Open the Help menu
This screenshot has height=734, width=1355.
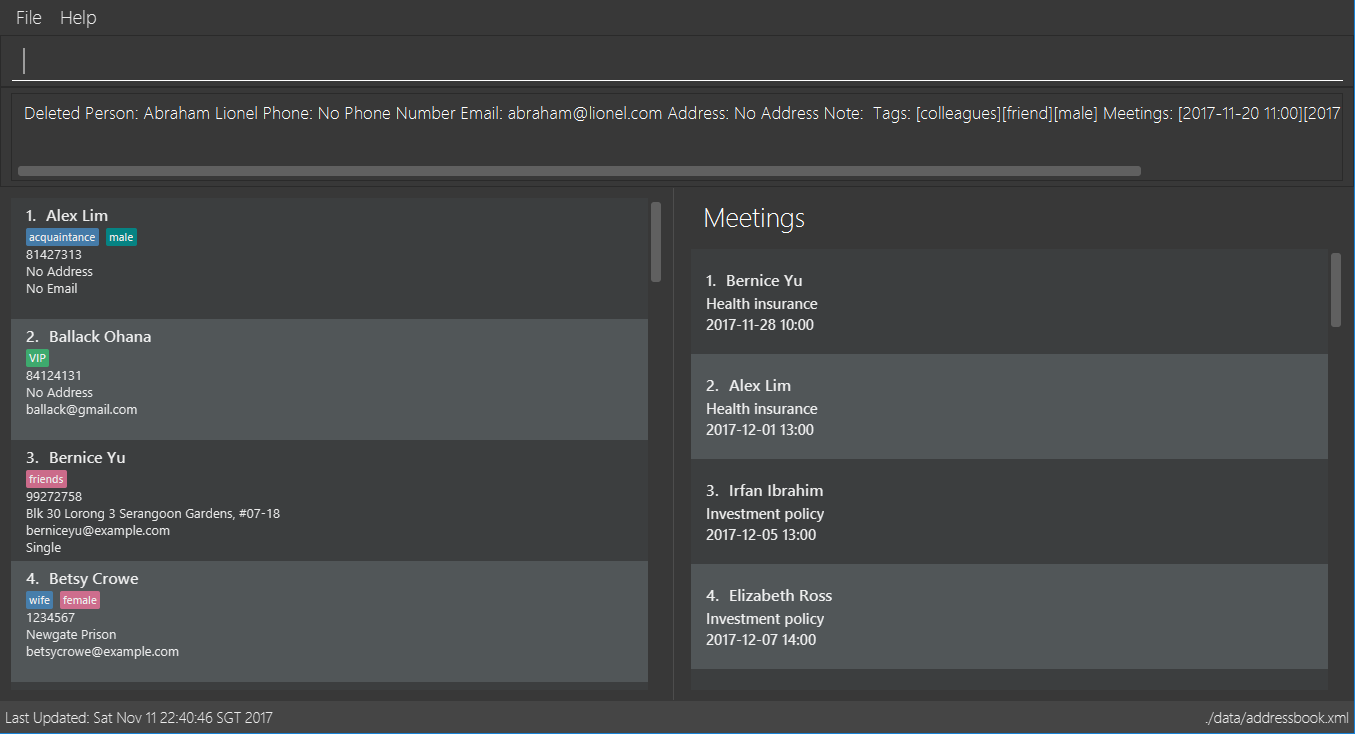78,18
